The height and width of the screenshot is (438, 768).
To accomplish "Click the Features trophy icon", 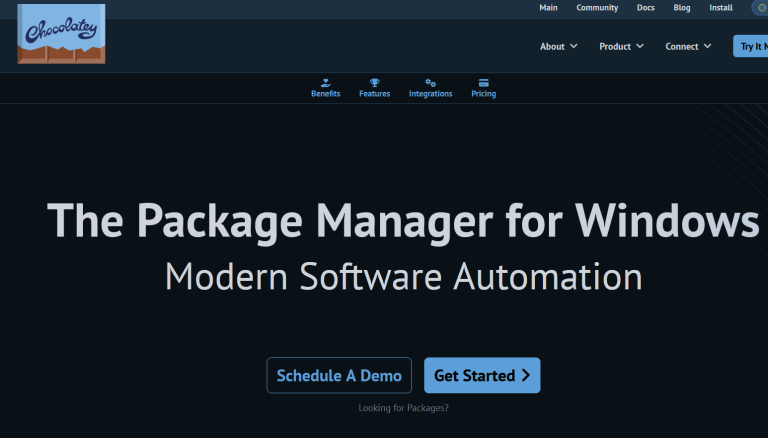I will click(x=374, y=83).
